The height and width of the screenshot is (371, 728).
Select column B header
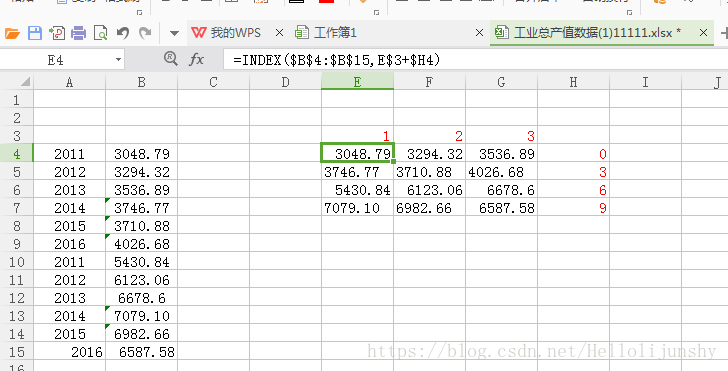pos(142,82)
